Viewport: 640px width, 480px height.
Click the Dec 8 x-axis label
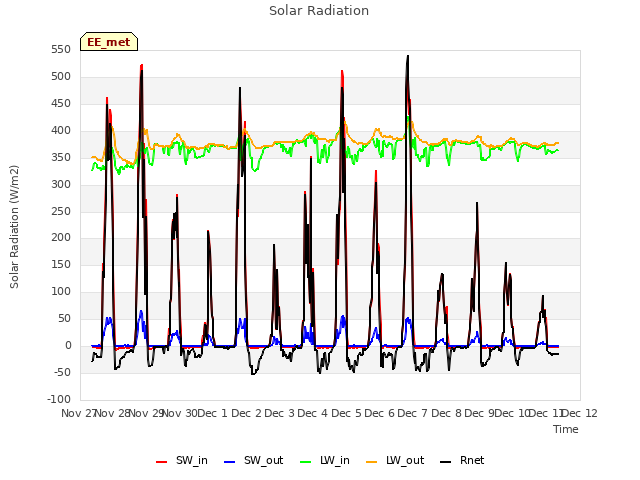pos(446,413)
